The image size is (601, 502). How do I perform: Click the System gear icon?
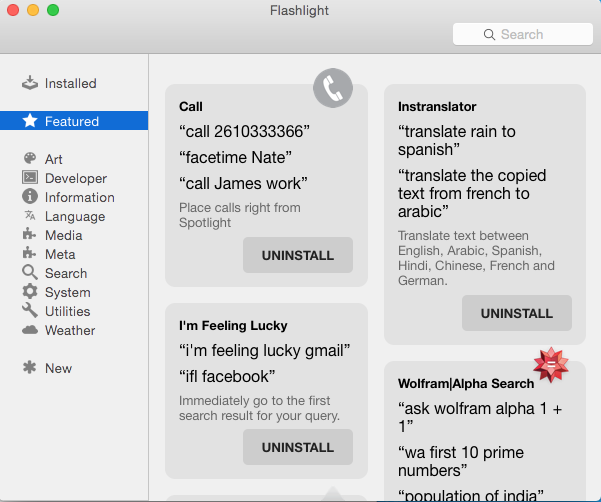point(30,292)
